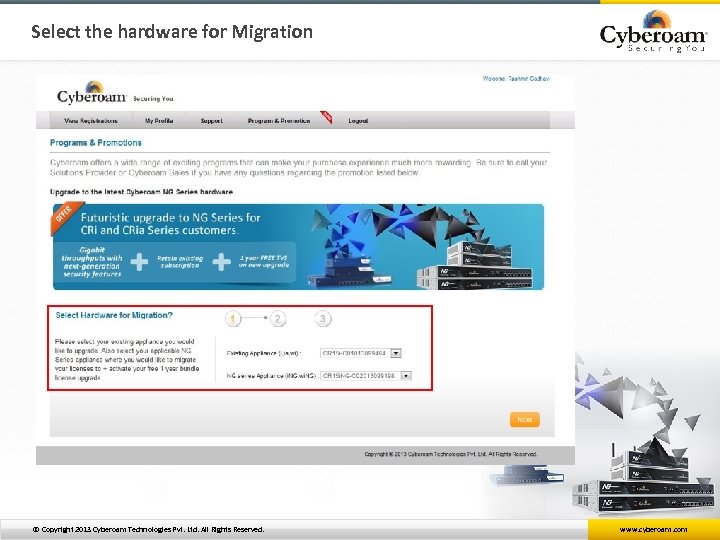Viewport: 720px width, 540px height.
Task: Click Upgrade to latest Cyberoam NG Series text
Action: (141, 192)
